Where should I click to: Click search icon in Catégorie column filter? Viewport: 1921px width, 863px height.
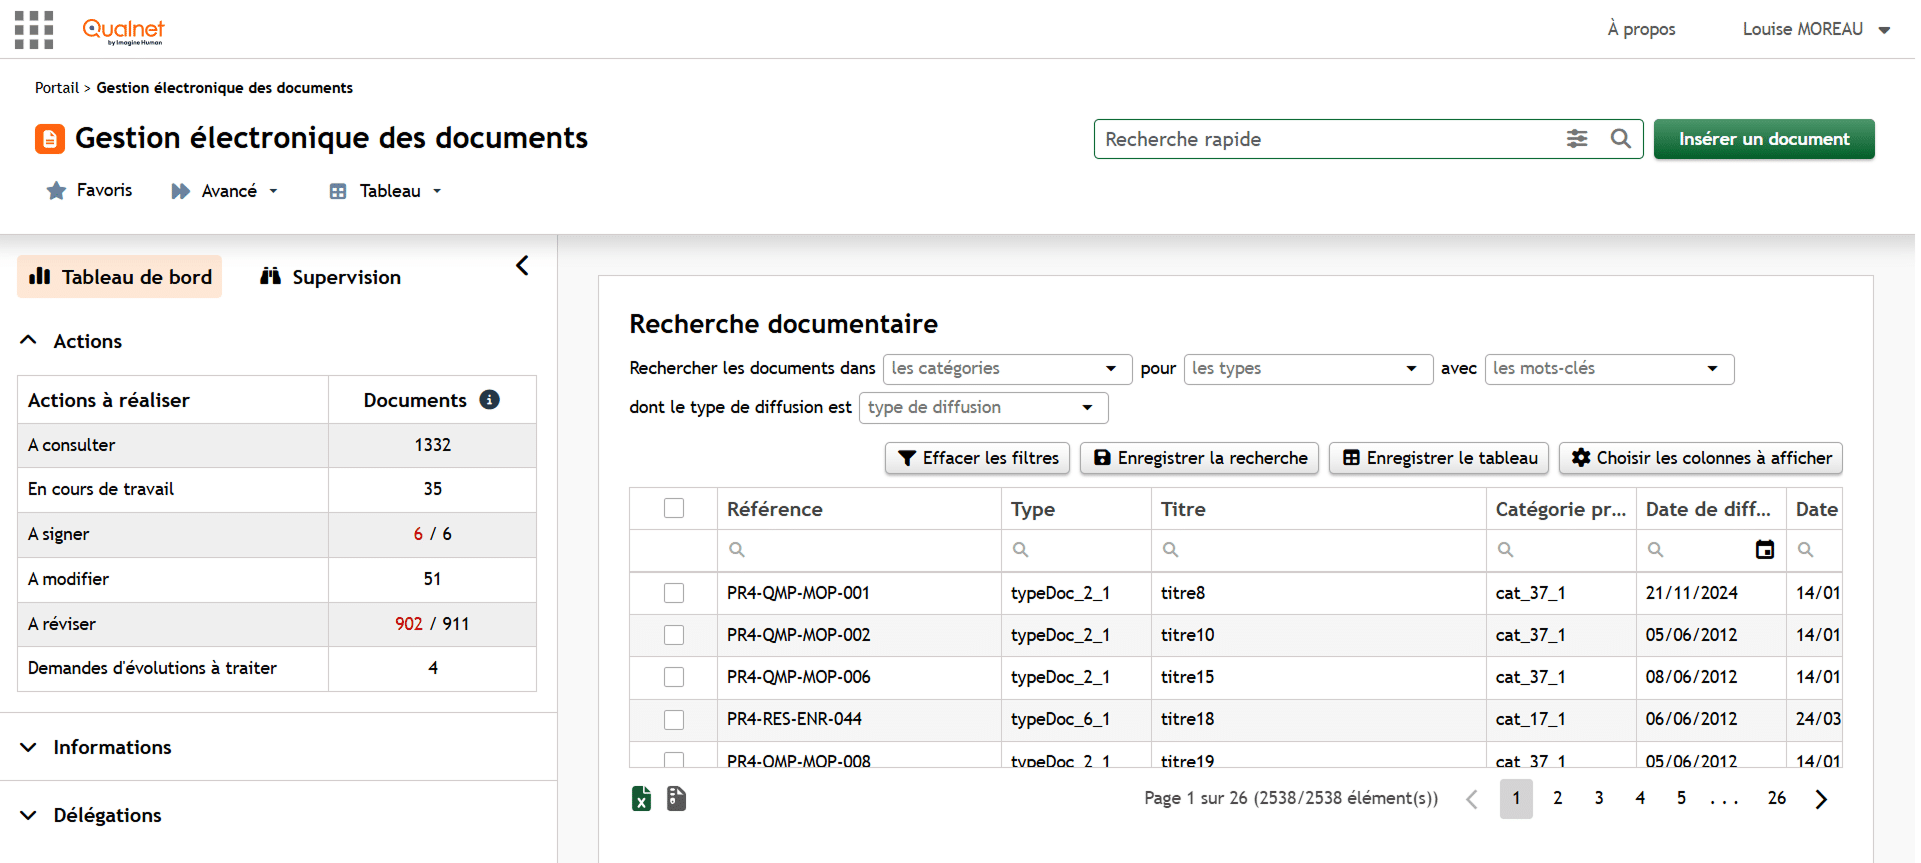point(1505,549)
